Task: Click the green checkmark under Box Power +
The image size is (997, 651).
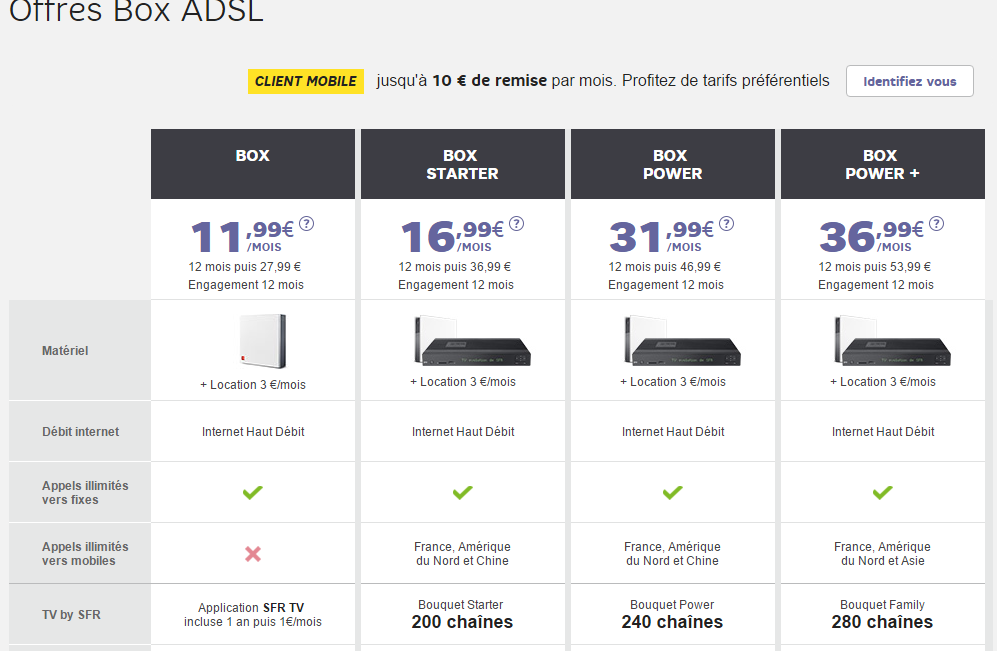Action: (x=882, y=492)
